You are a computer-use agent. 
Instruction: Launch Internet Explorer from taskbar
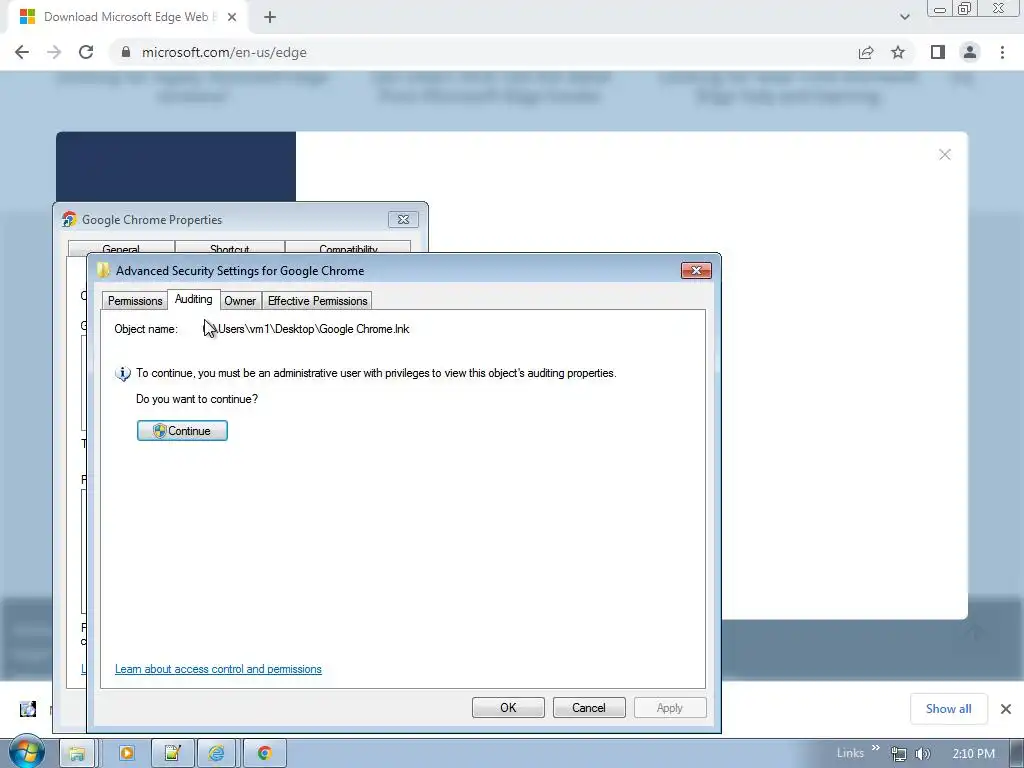(217, 753)
